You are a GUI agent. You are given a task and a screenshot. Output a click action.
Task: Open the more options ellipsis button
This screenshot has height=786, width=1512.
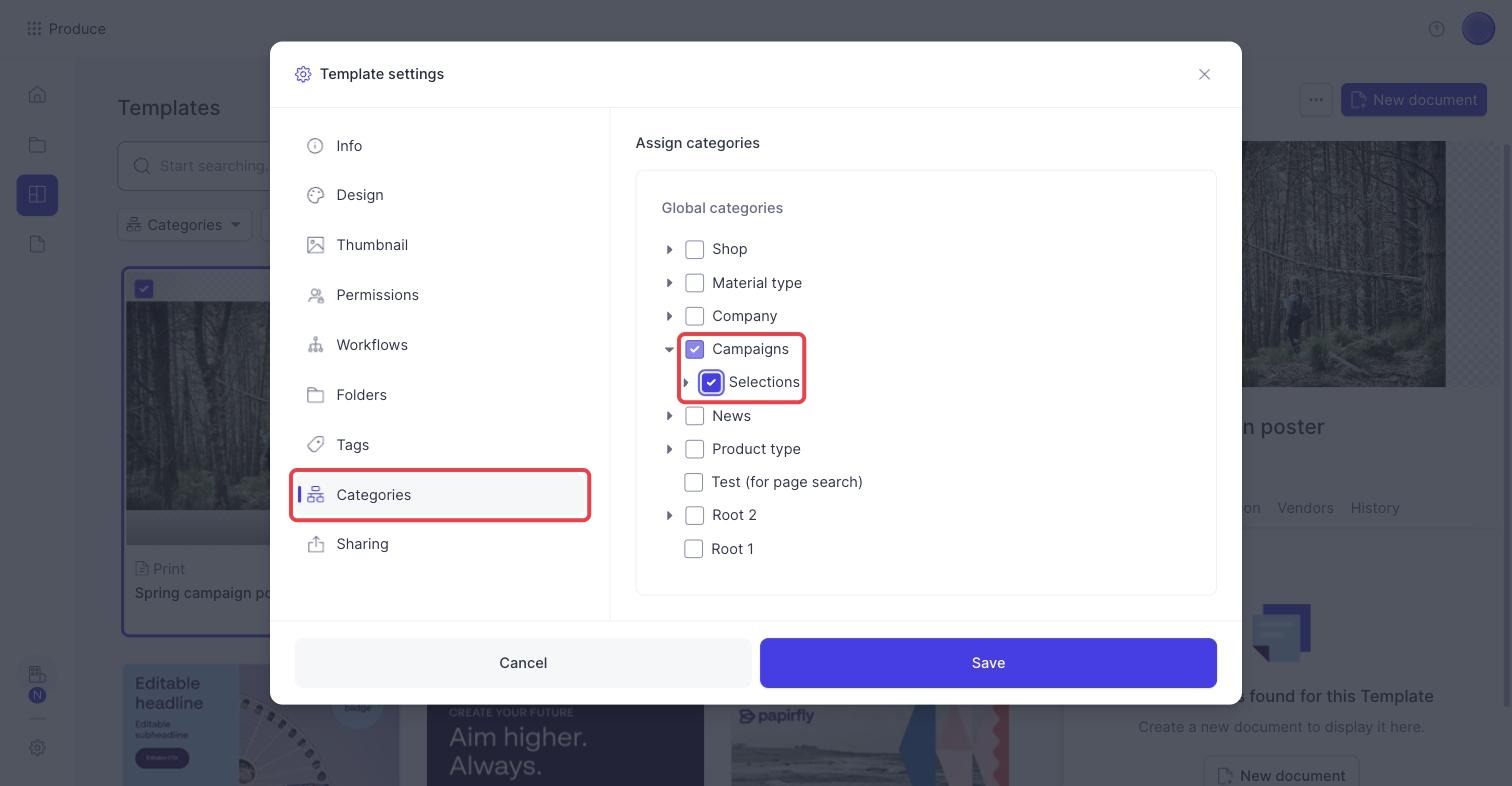(1316, 99)
